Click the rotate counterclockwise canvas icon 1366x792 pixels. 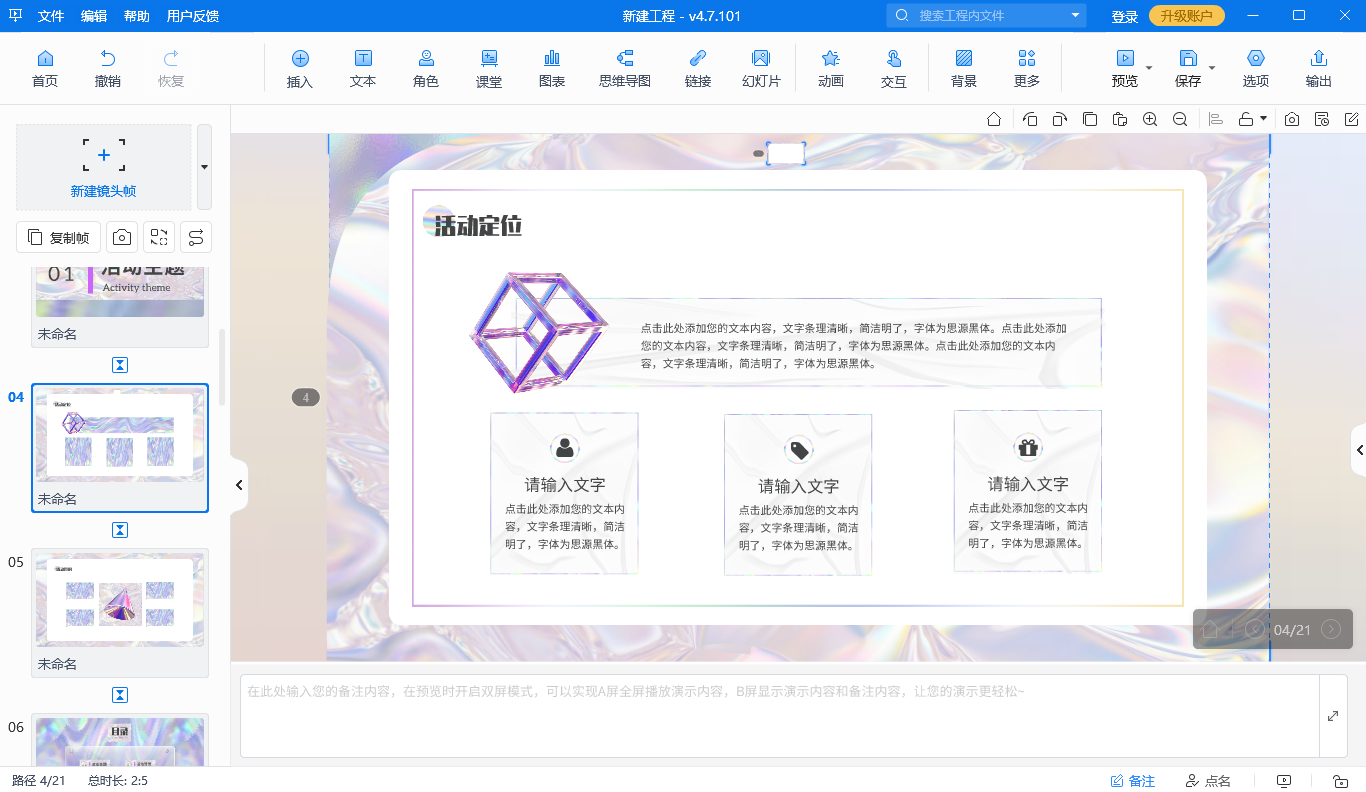pos(1030,119)
